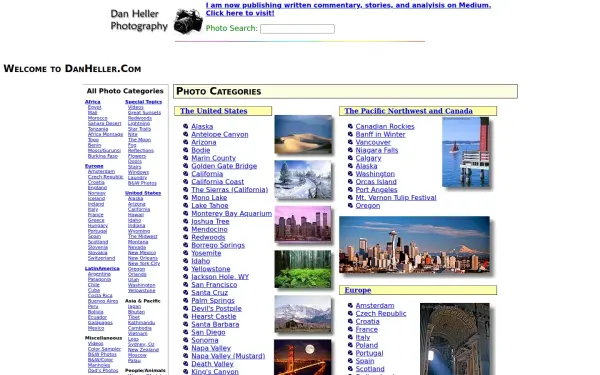Open Monterey Bay Aquarium photos
This screenshot has height=375, width=600.
coord(232,214)
